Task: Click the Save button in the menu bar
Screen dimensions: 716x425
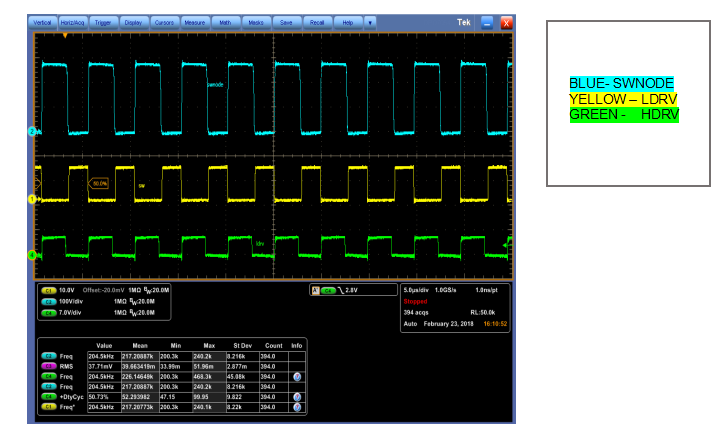Action: click(x=286, y=21)
